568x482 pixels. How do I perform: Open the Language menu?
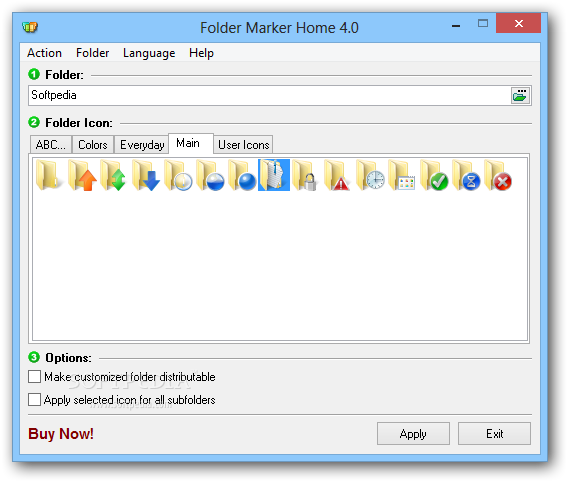pyautogui.click(x=149, y=53)
